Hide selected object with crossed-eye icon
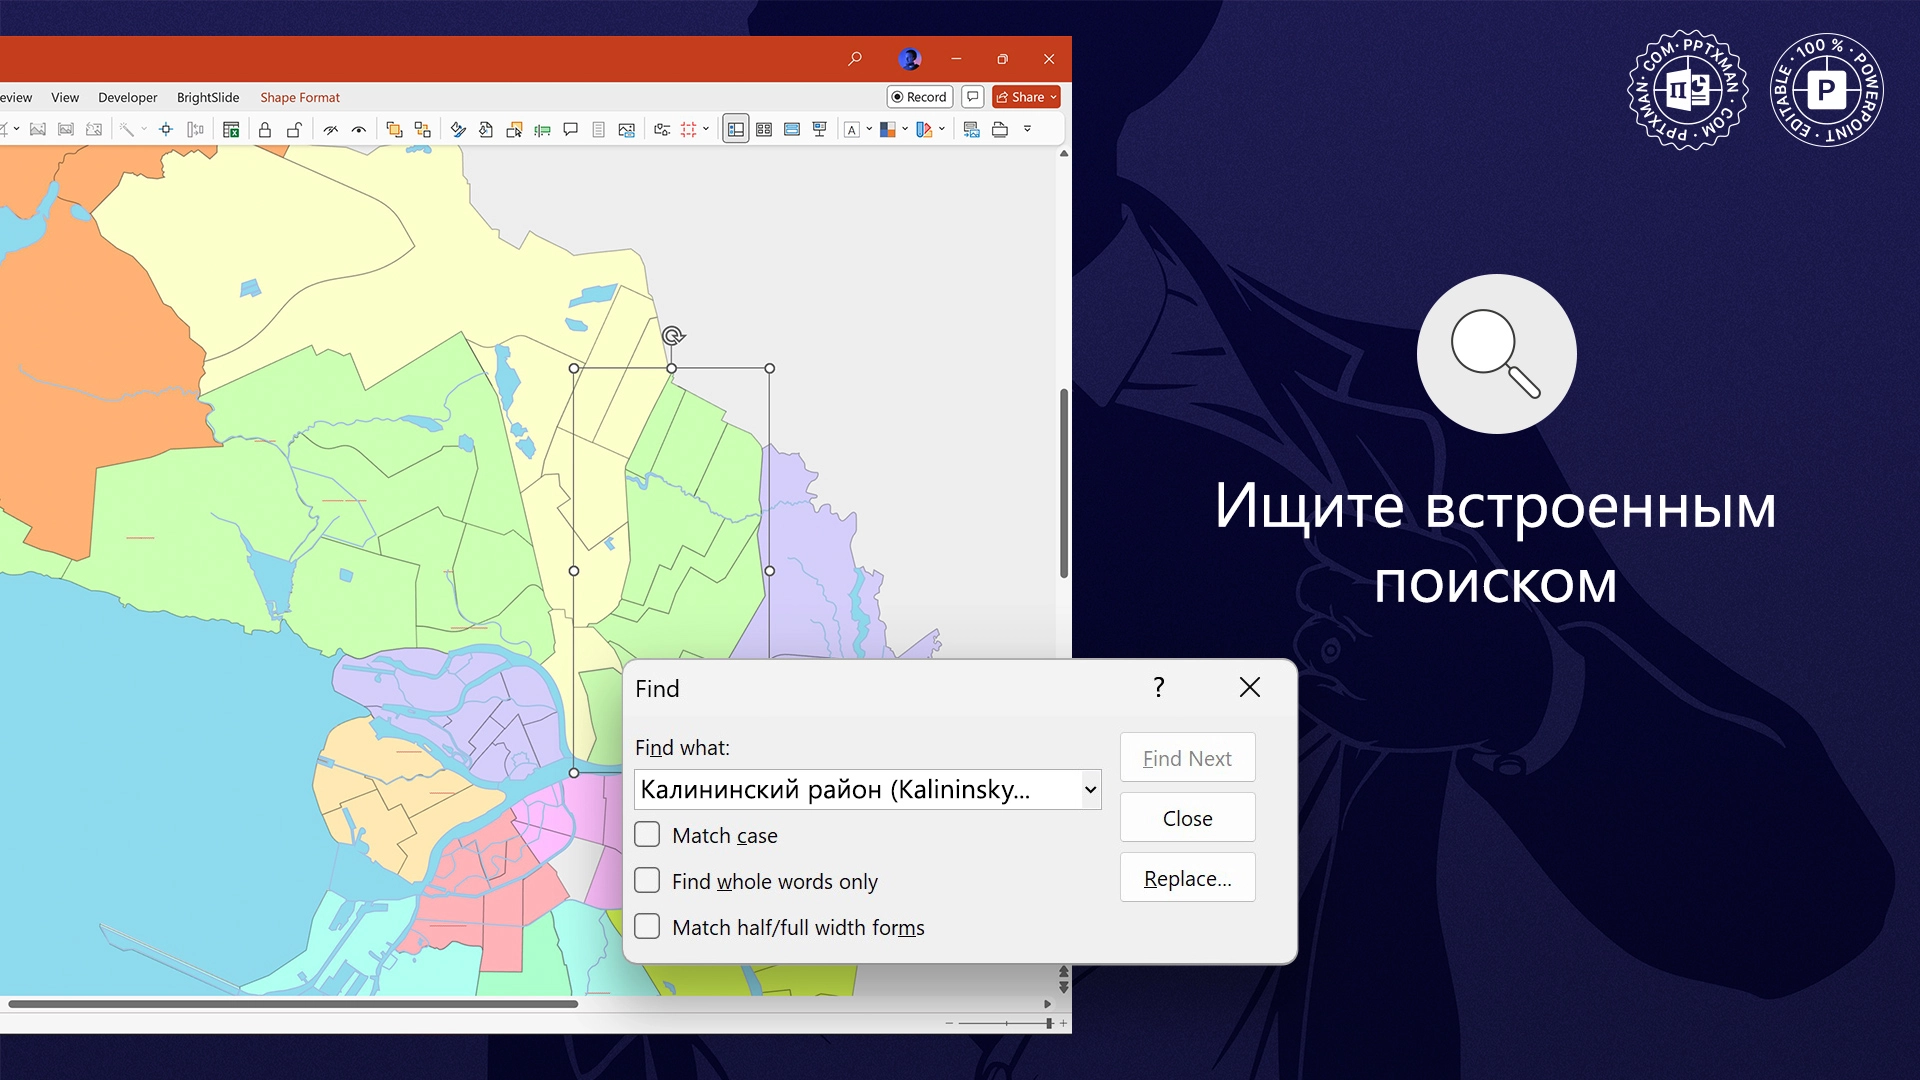Image resolution: width=1920 pixels, height=1080 pixels. click(x=331, y=129)
